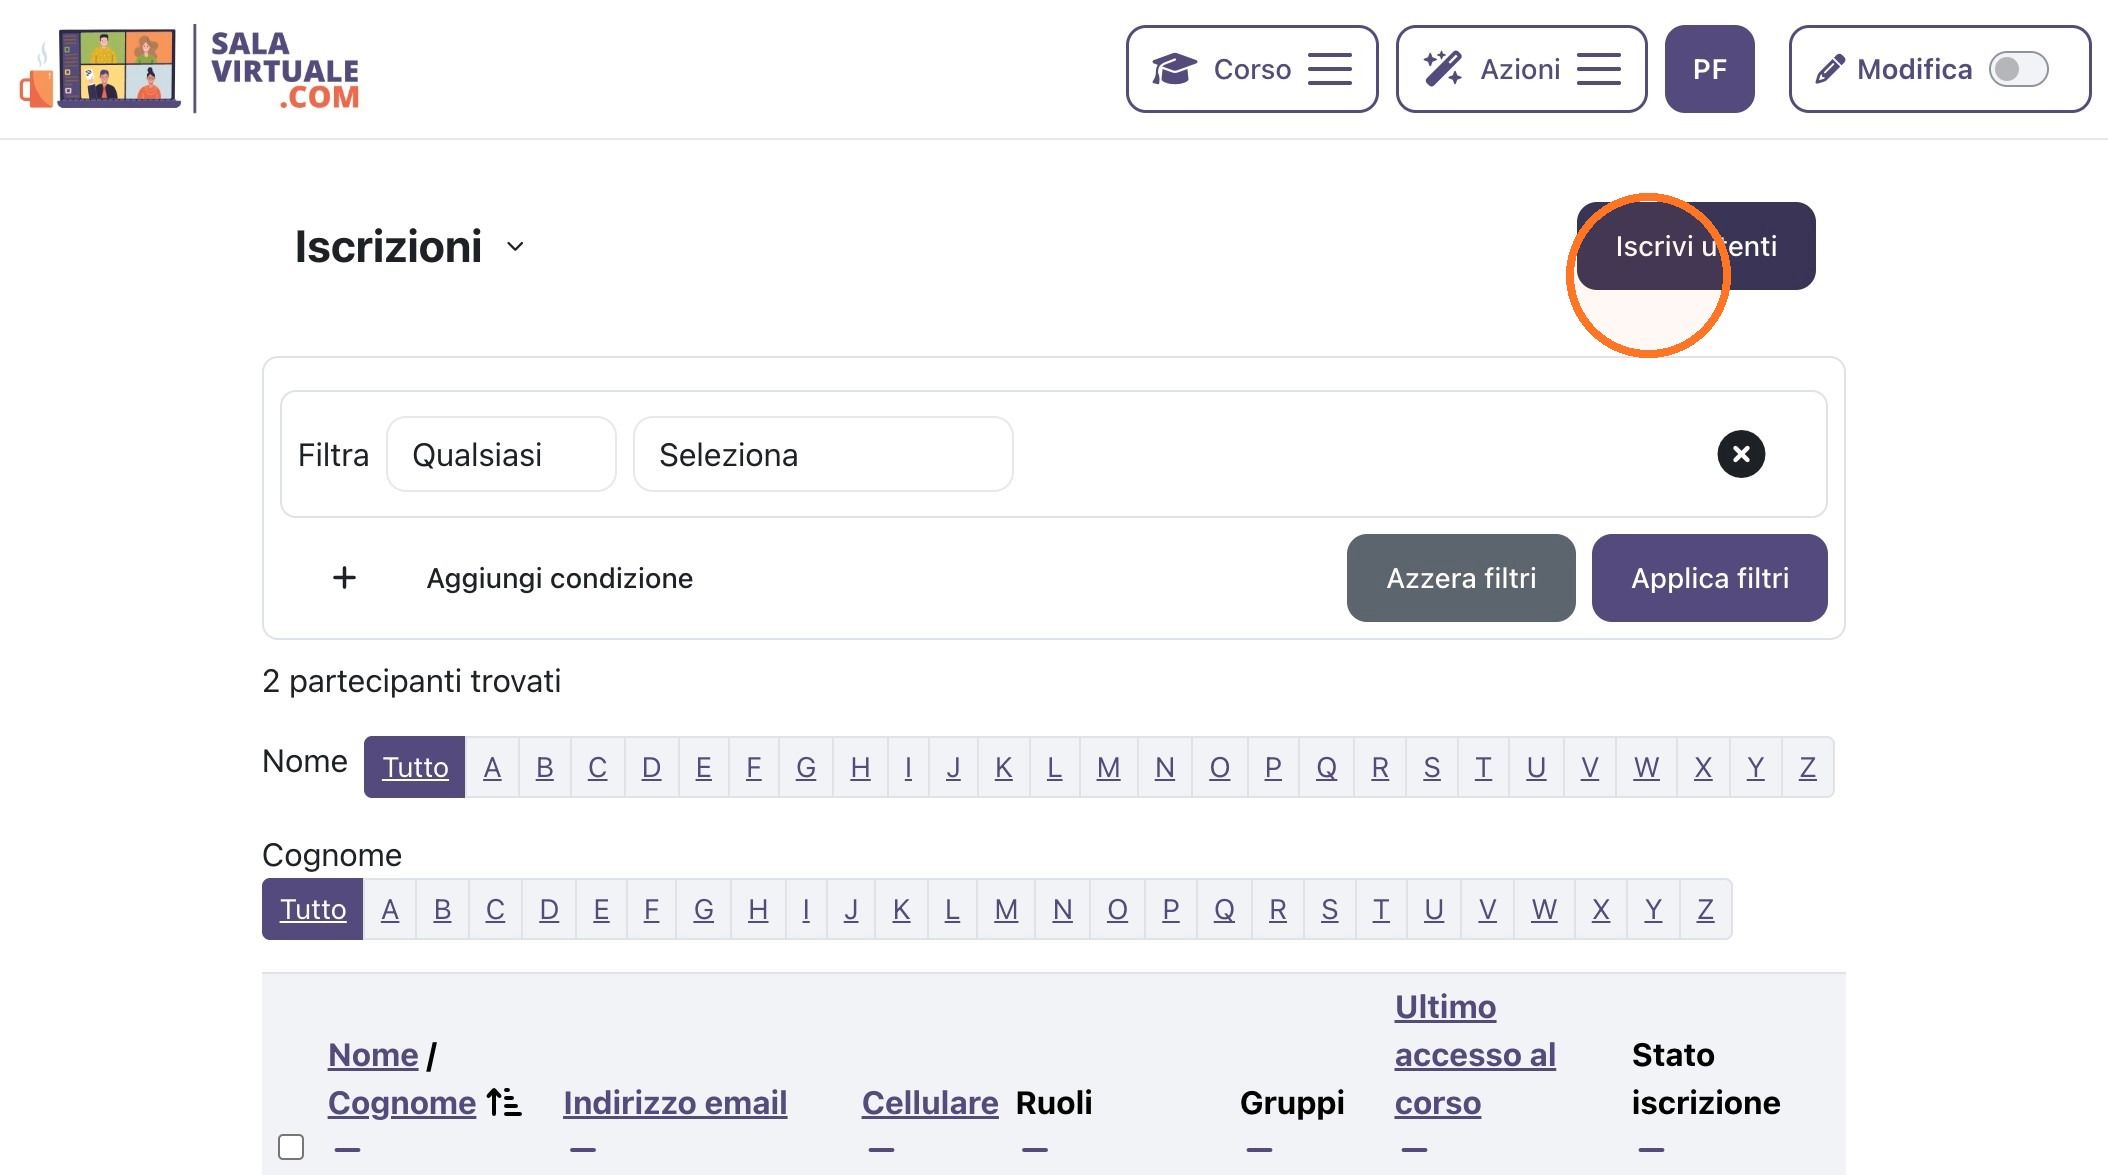Remove the filter row with X icon
Image resolution: width=2108 pixels, height=1175 pixels.
(x=1741, y=454)
